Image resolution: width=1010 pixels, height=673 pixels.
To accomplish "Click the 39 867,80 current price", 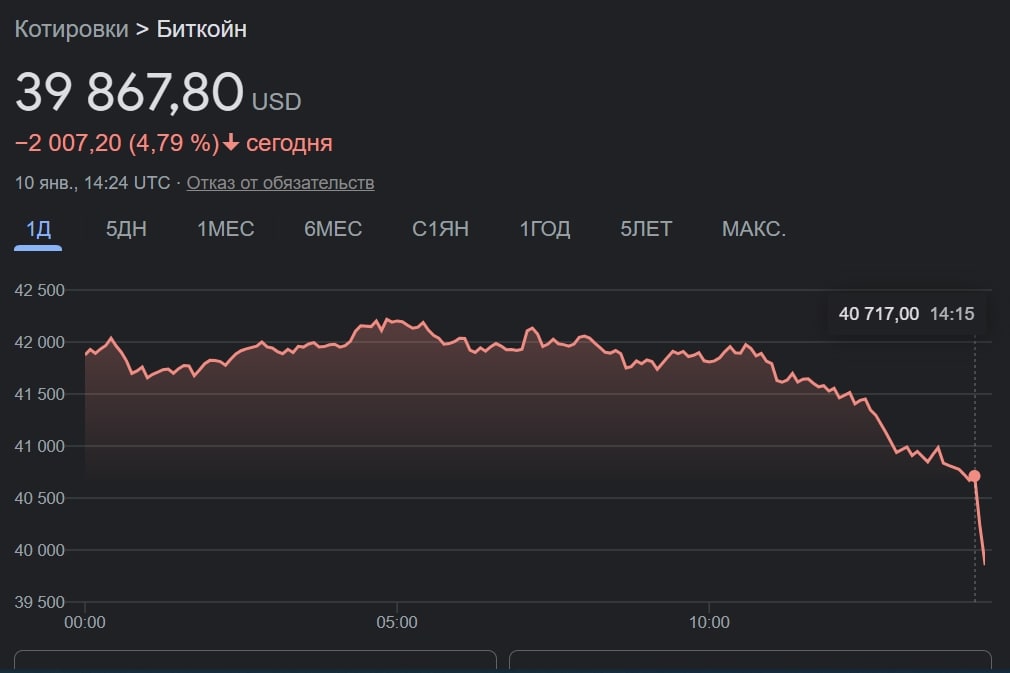I will point(129,93).
